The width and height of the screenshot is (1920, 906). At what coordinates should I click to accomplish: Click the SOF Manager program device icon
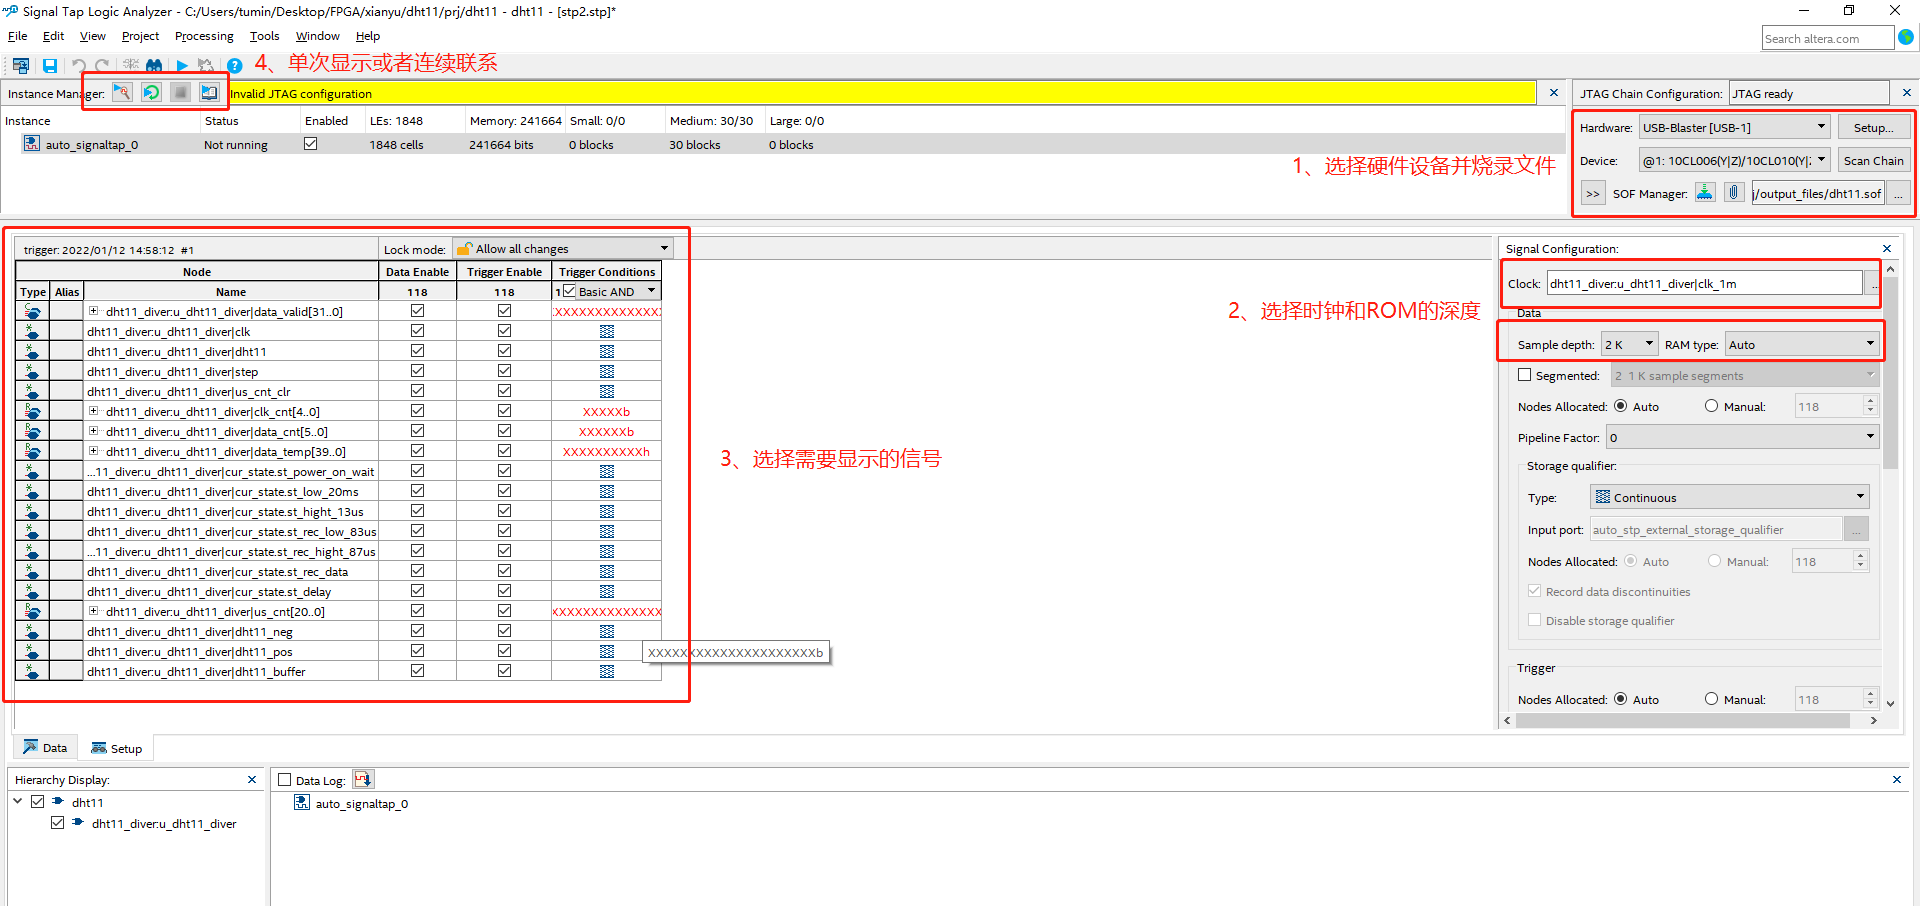tap(1705, 192)
